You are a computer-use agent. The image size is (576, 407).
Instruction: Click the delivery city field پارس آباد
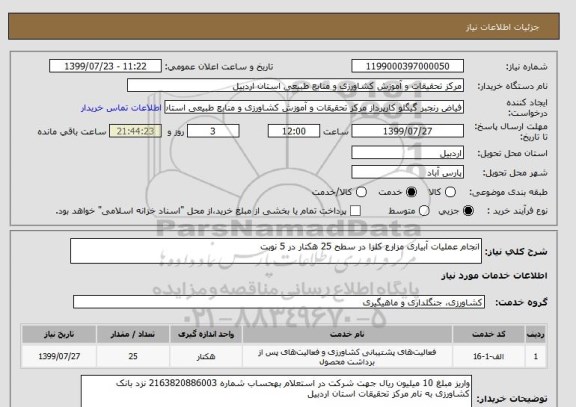click(407, 172)
